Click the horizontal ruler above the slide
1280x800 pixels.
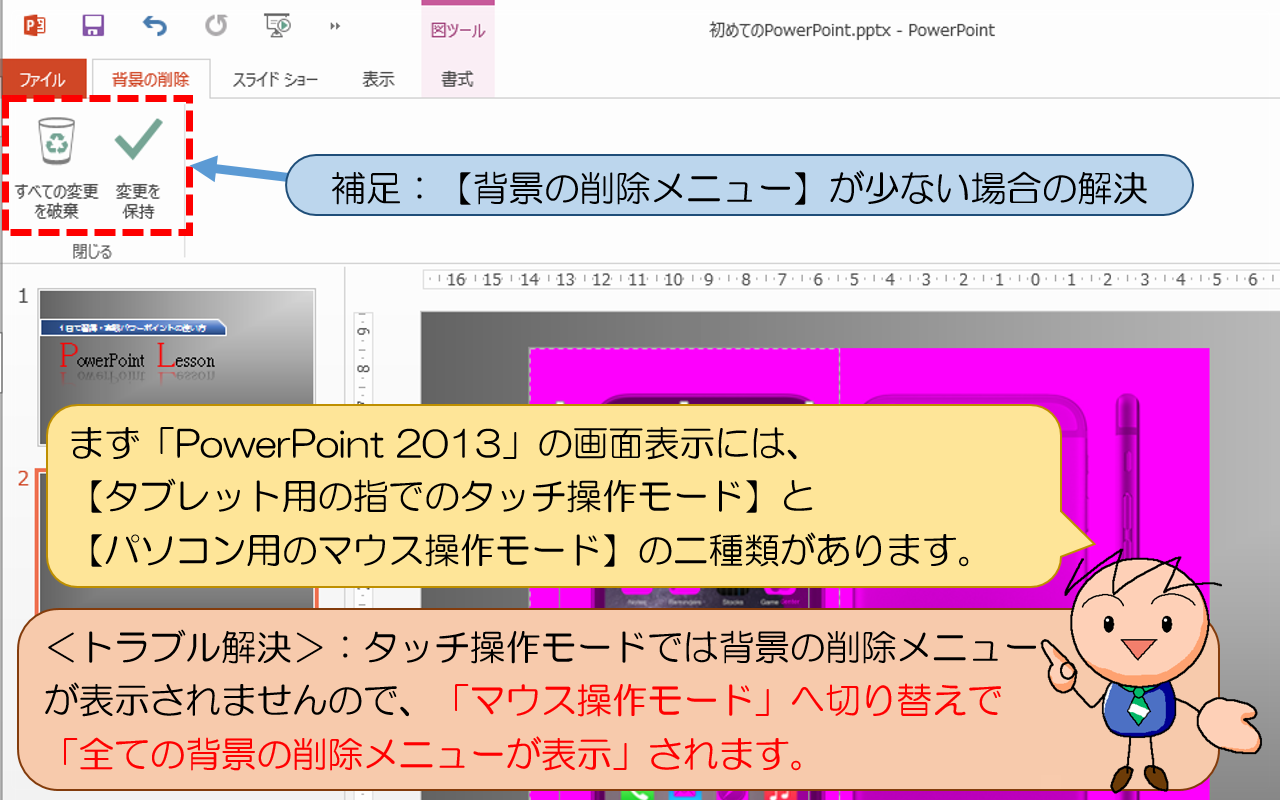[x=850, y=280]
